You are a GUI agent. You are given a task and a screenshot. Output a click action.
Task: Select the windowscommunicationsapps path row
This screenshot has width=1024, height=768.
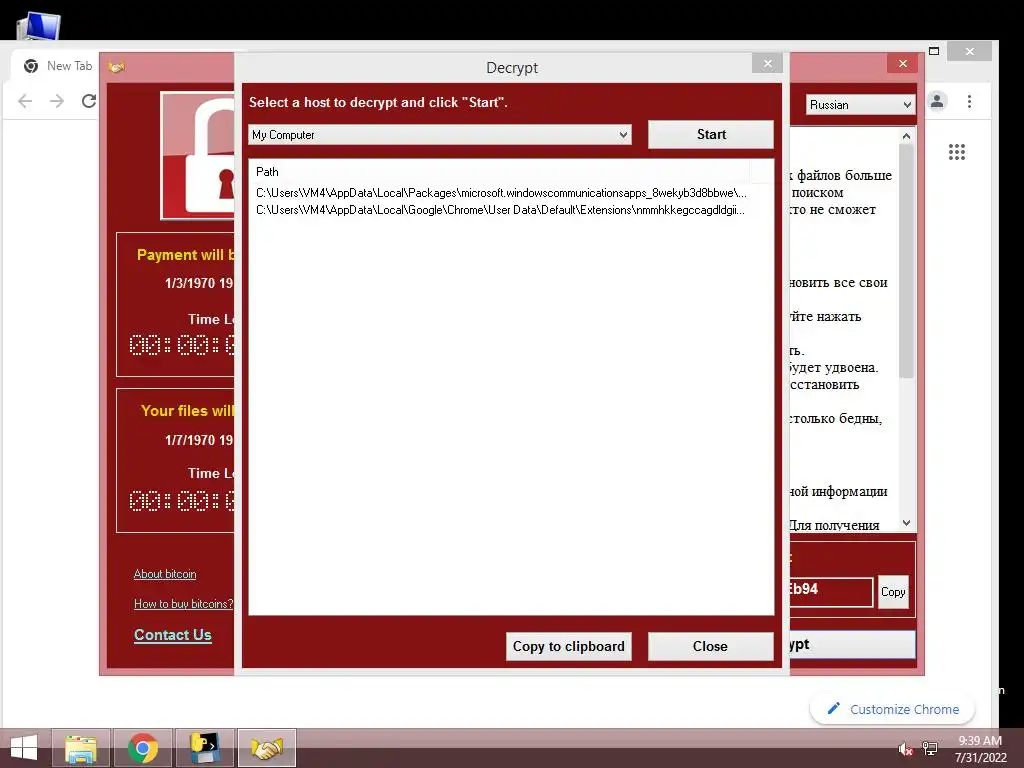501,193
